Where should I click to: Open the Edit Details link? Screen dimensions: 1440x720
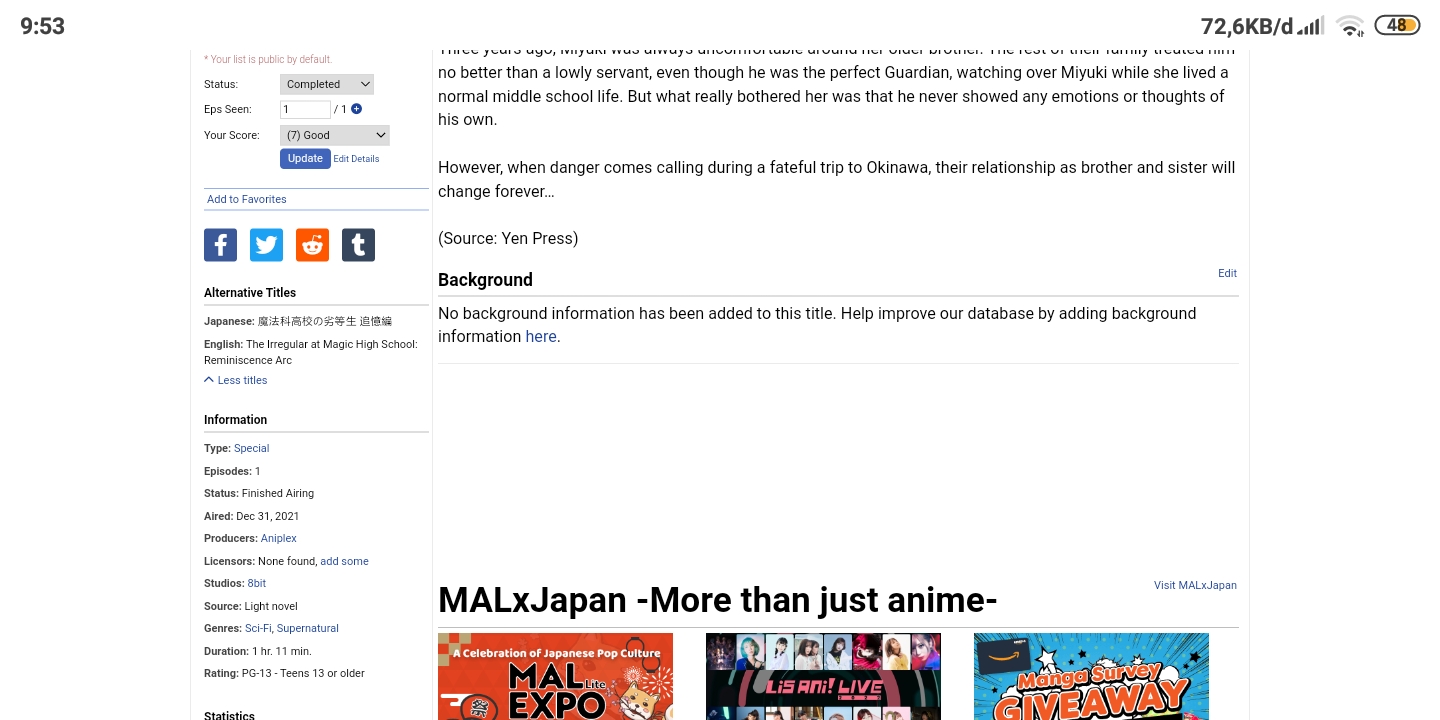(x=356, y=159)
